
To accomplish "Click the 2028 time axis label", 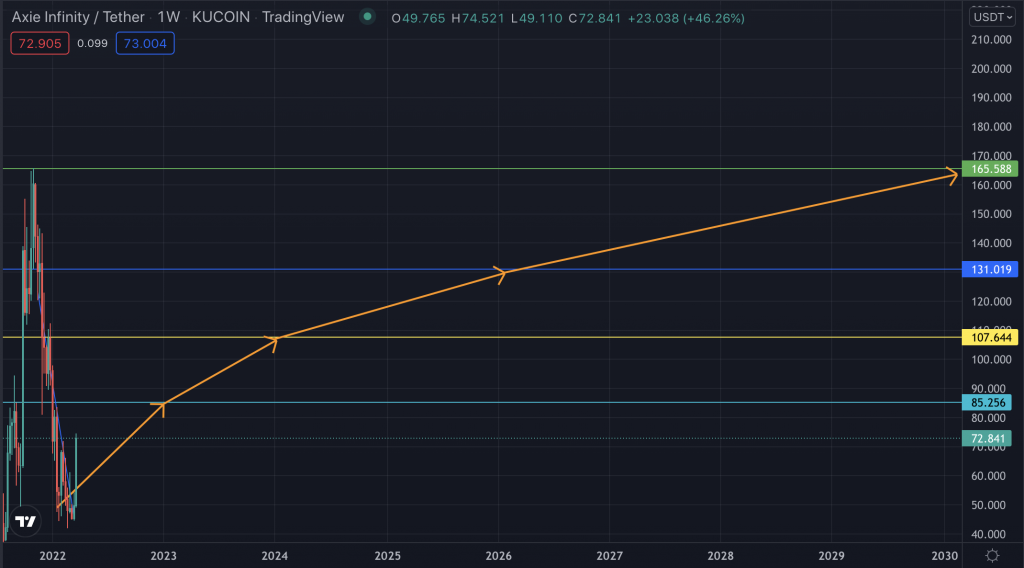I will [720, 556].
